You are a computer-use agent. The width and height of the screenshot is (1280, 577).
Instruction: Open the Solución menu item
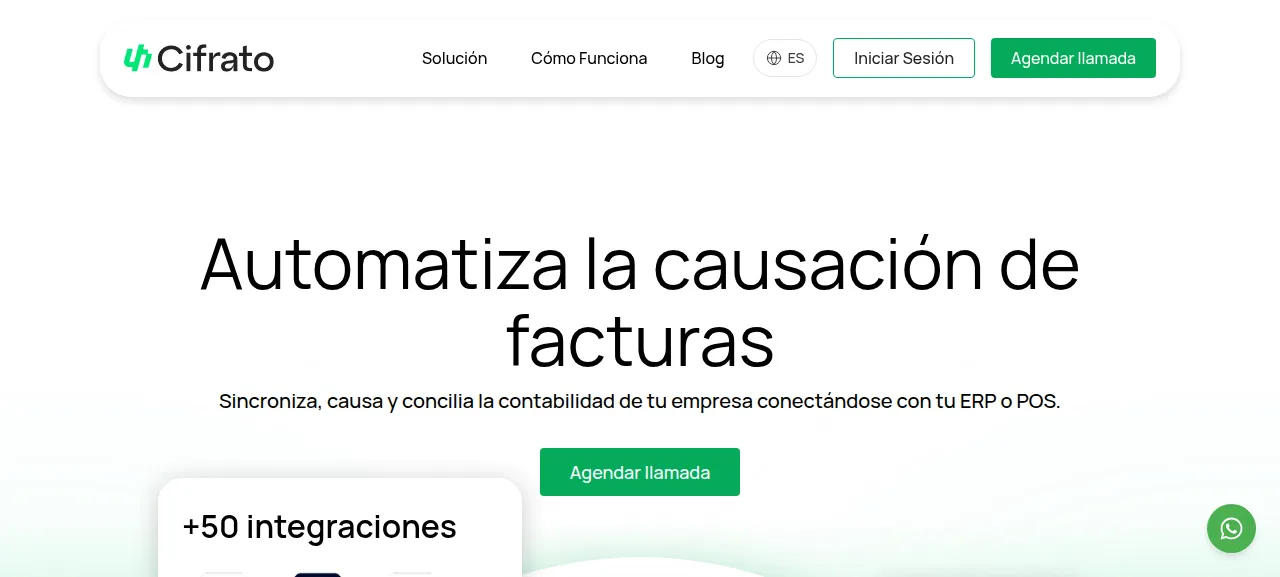pos(454,58)
